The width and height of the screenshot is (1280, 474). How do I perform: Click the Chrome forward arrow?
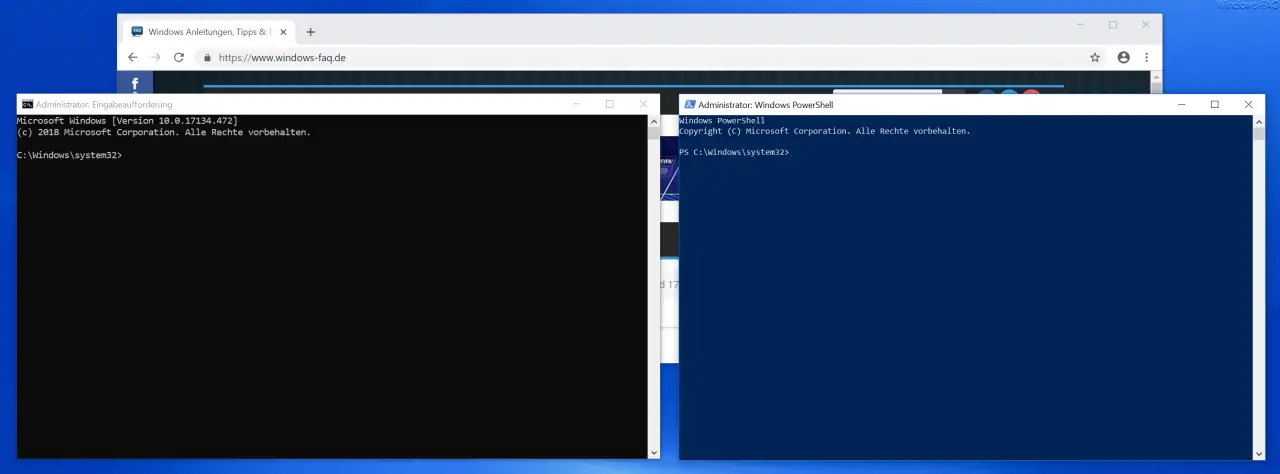point(155,57)
